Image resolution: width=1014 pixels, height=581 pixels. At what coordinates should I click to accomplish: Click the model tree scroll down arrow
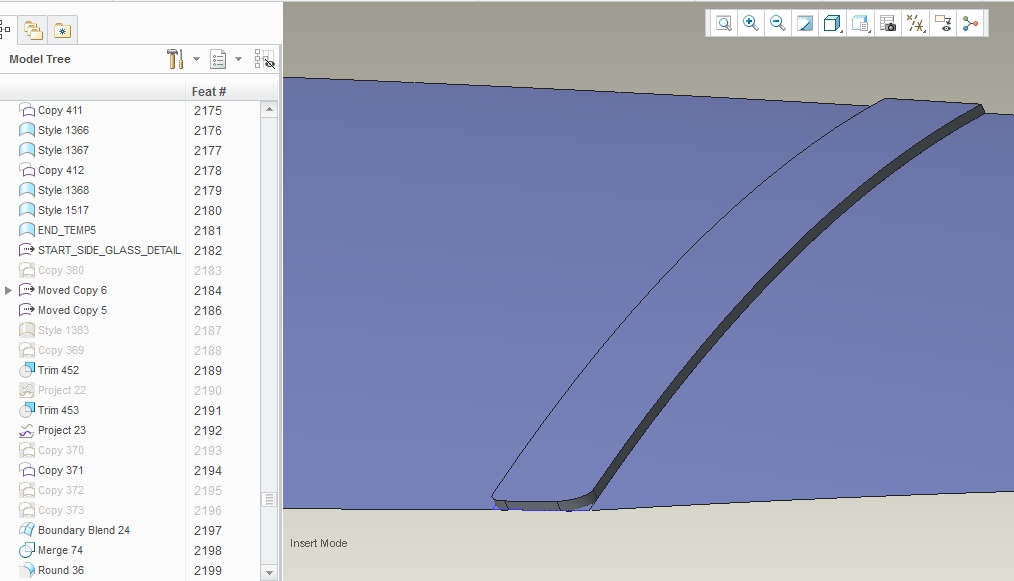click(x=270, y=573)
